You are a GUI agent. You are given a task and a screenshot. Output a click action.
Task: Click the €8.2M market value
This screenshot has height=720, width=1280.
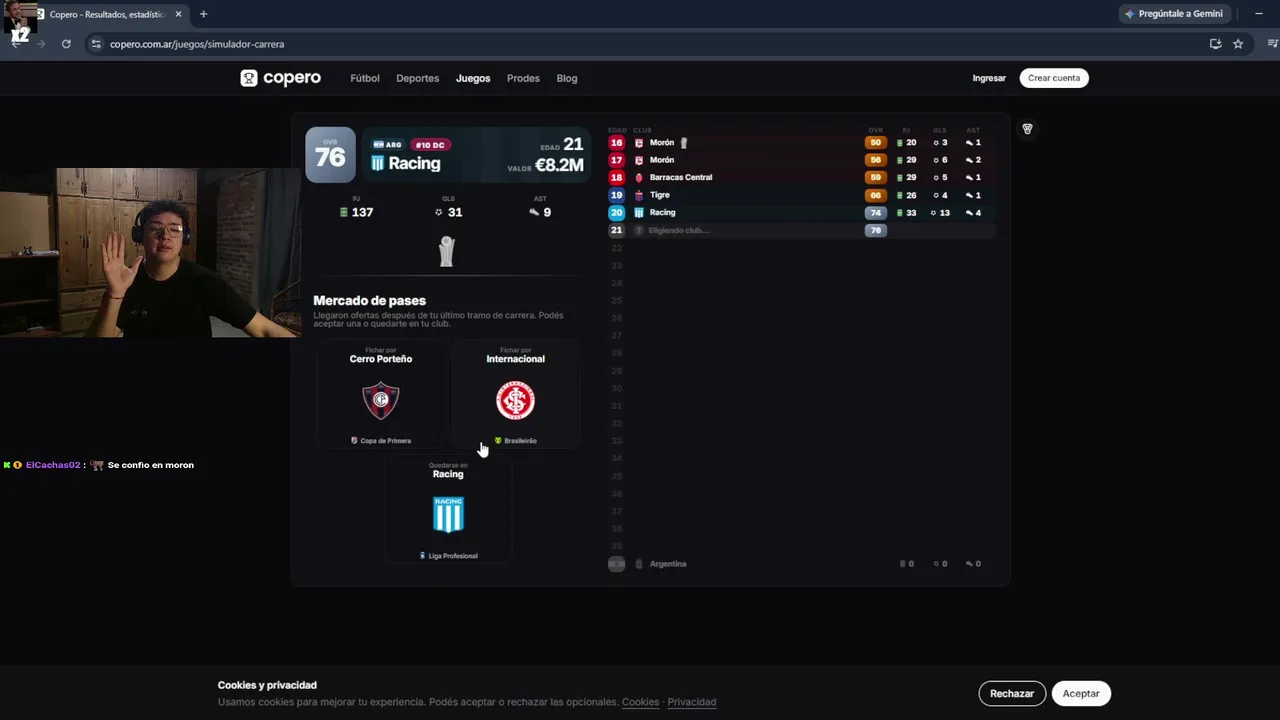(x=559, y=165)
